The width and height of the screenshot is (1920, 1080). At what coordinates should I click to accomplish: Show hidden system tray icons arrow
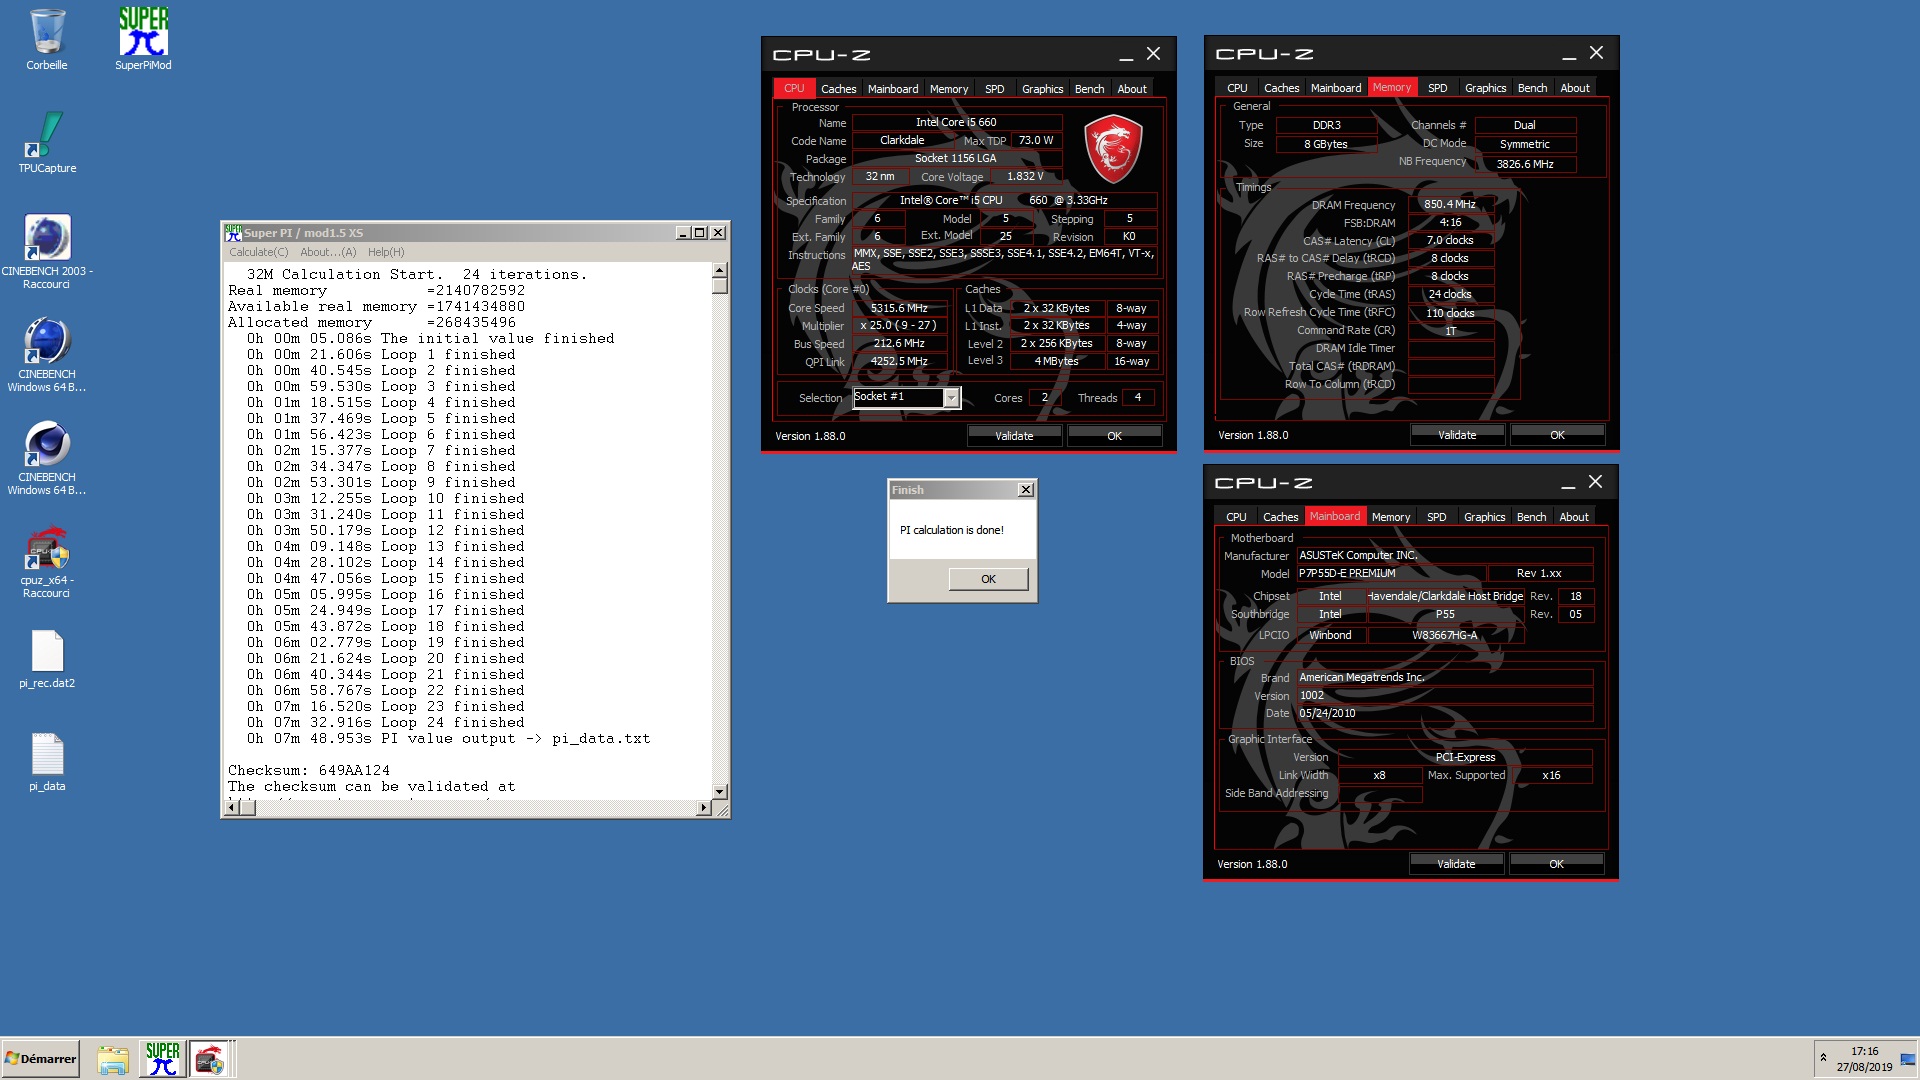click(1823, 1058)
